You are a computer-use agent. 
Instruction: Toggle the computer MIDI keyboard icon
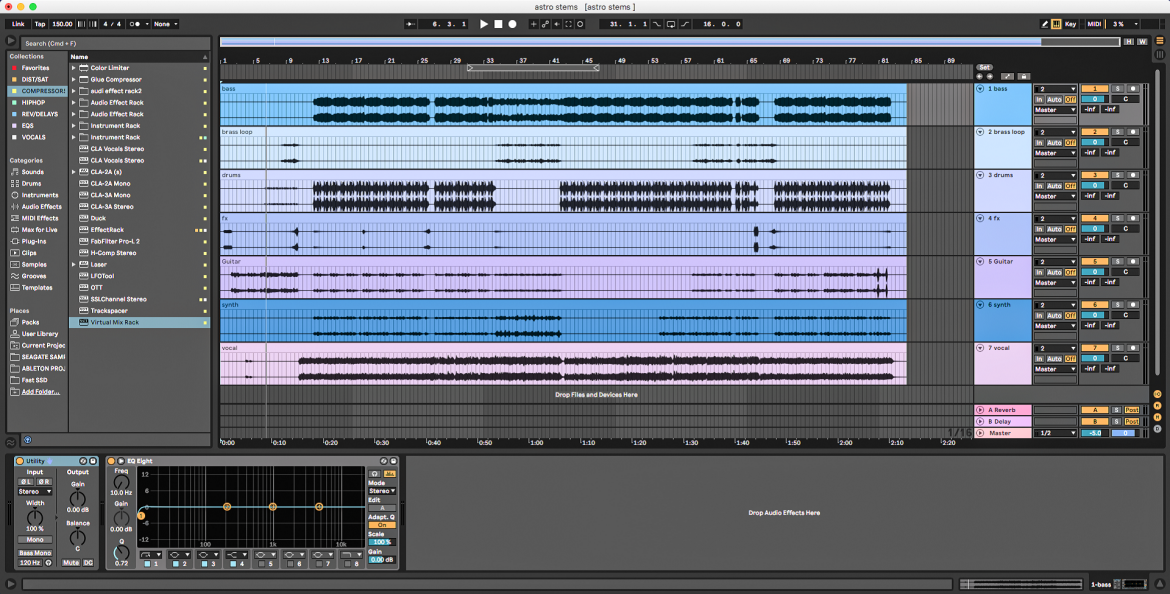coord(1057,24)
